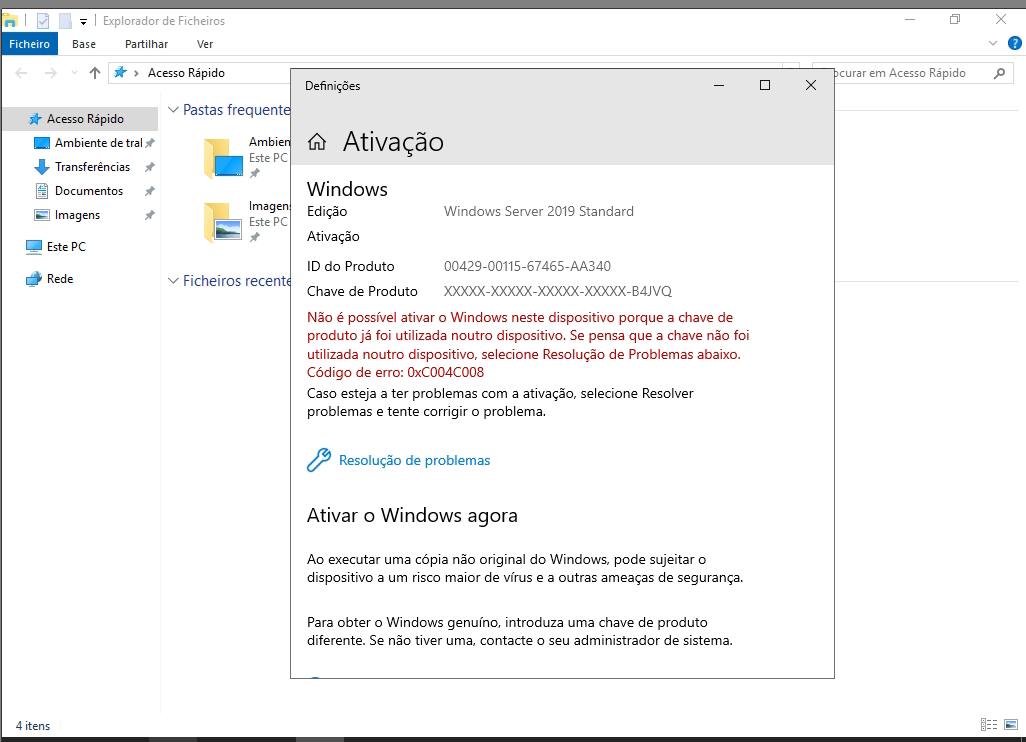This screenshot has height=742, width=1026.
Task: Open the Resolução de problemas link
Action: (414, 460)
